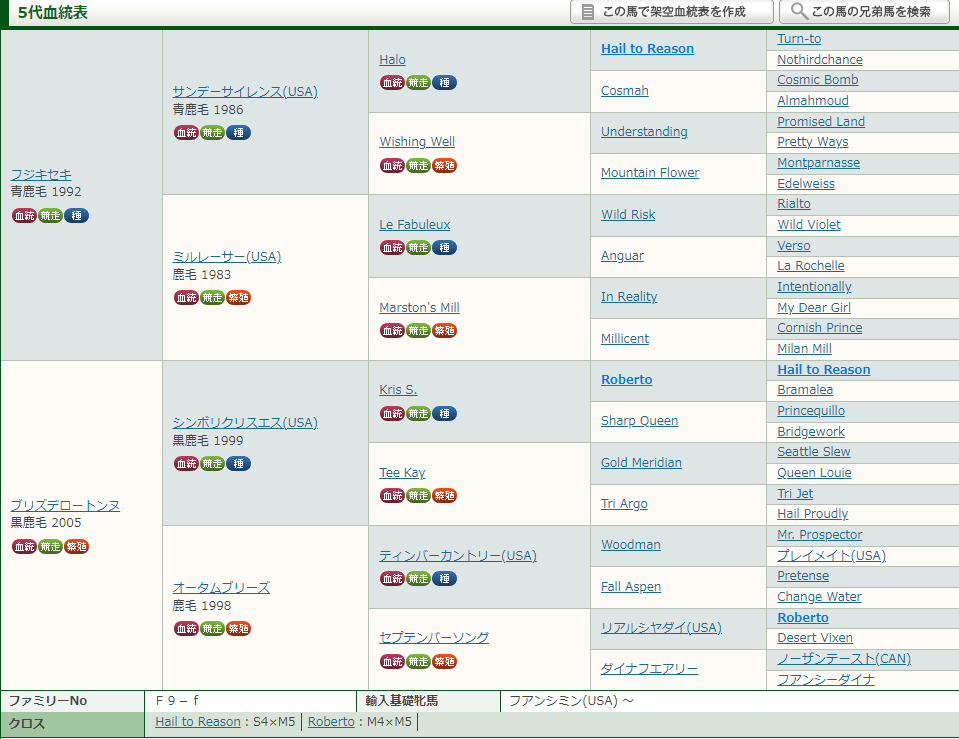Open the オータムブリーズ link
959x739 pixels.
[x=221, y=588]
